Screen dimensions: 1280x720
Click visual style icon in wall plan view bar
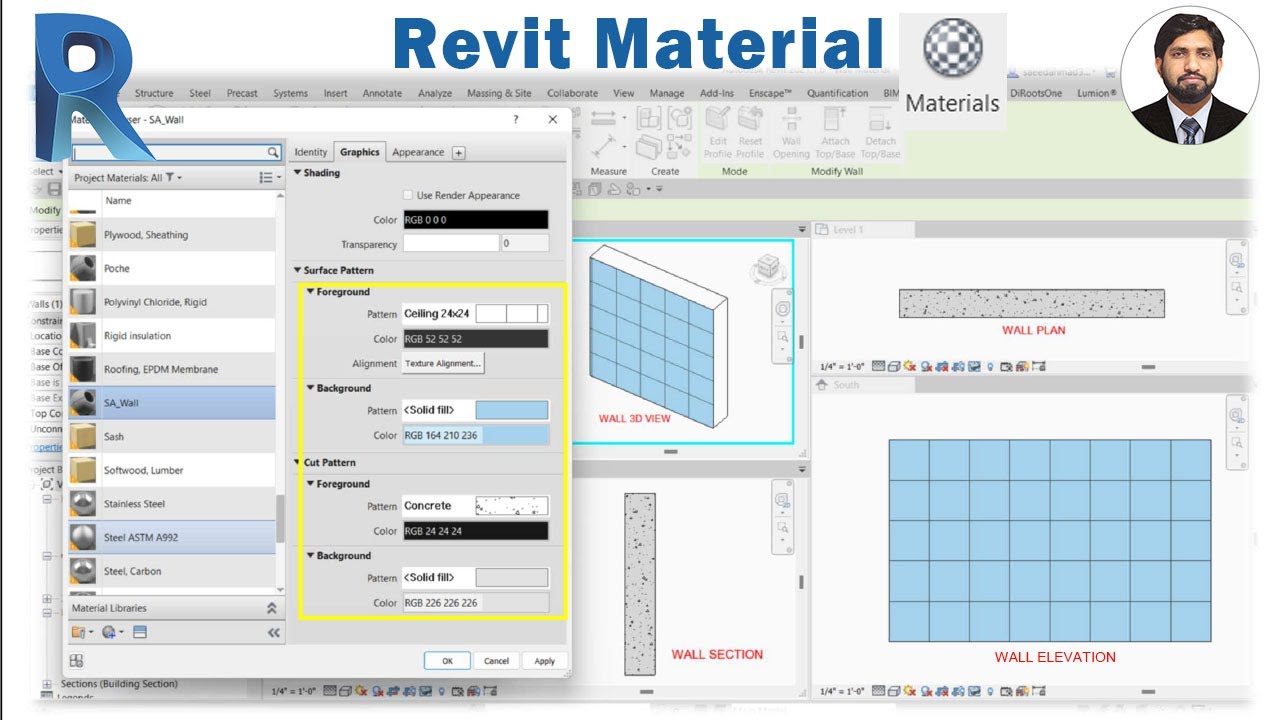pos(895,367)
